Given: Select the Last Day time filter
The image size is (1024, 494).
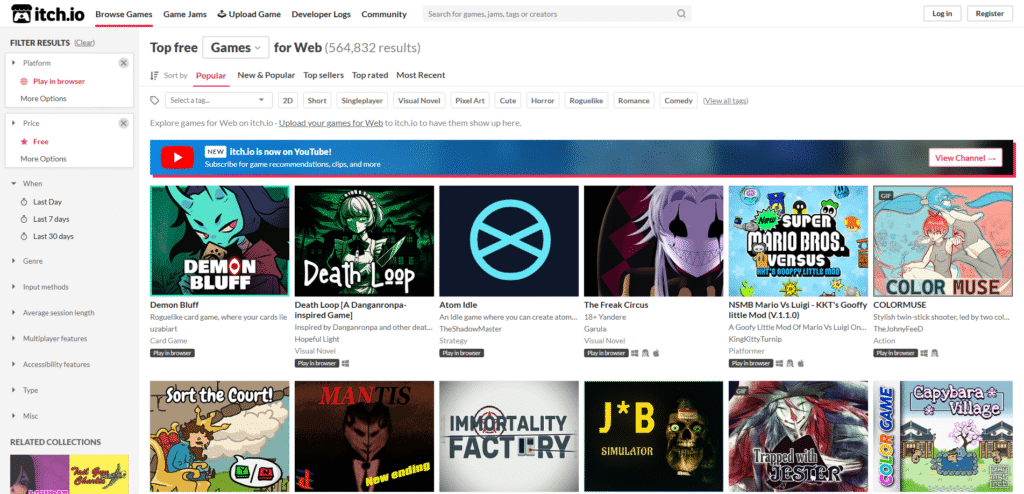Looking at the screenshot, I should click(x=46, y=202).
